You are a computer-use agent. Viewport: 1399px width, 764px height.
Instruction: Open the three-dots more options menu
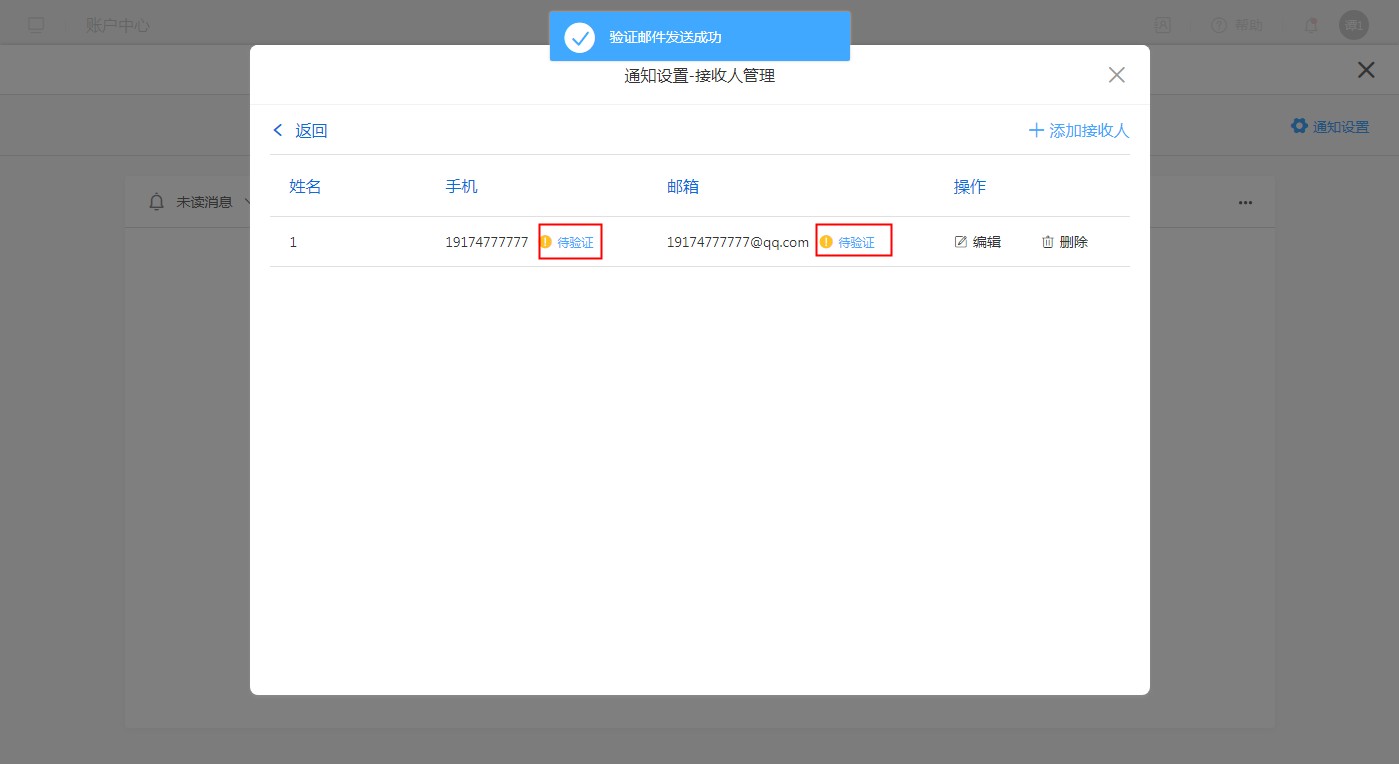point(1245,202)
